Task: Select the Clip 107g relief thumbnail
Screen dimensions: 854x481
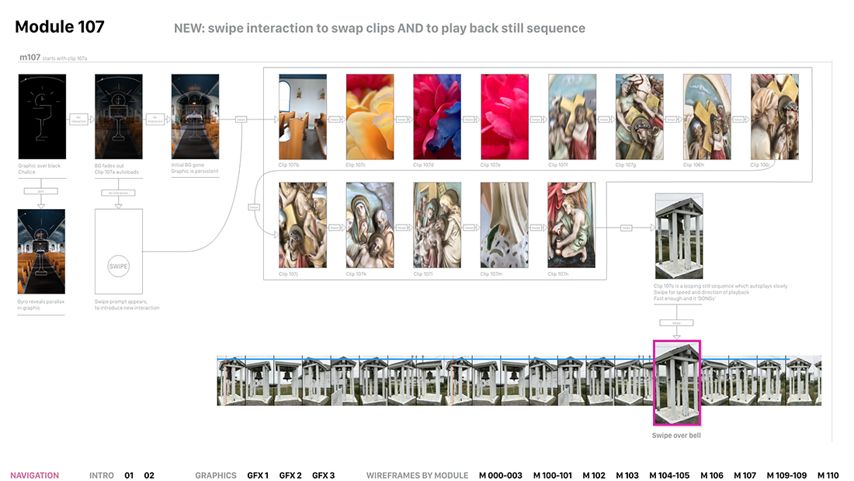Action: click(639, 117)
